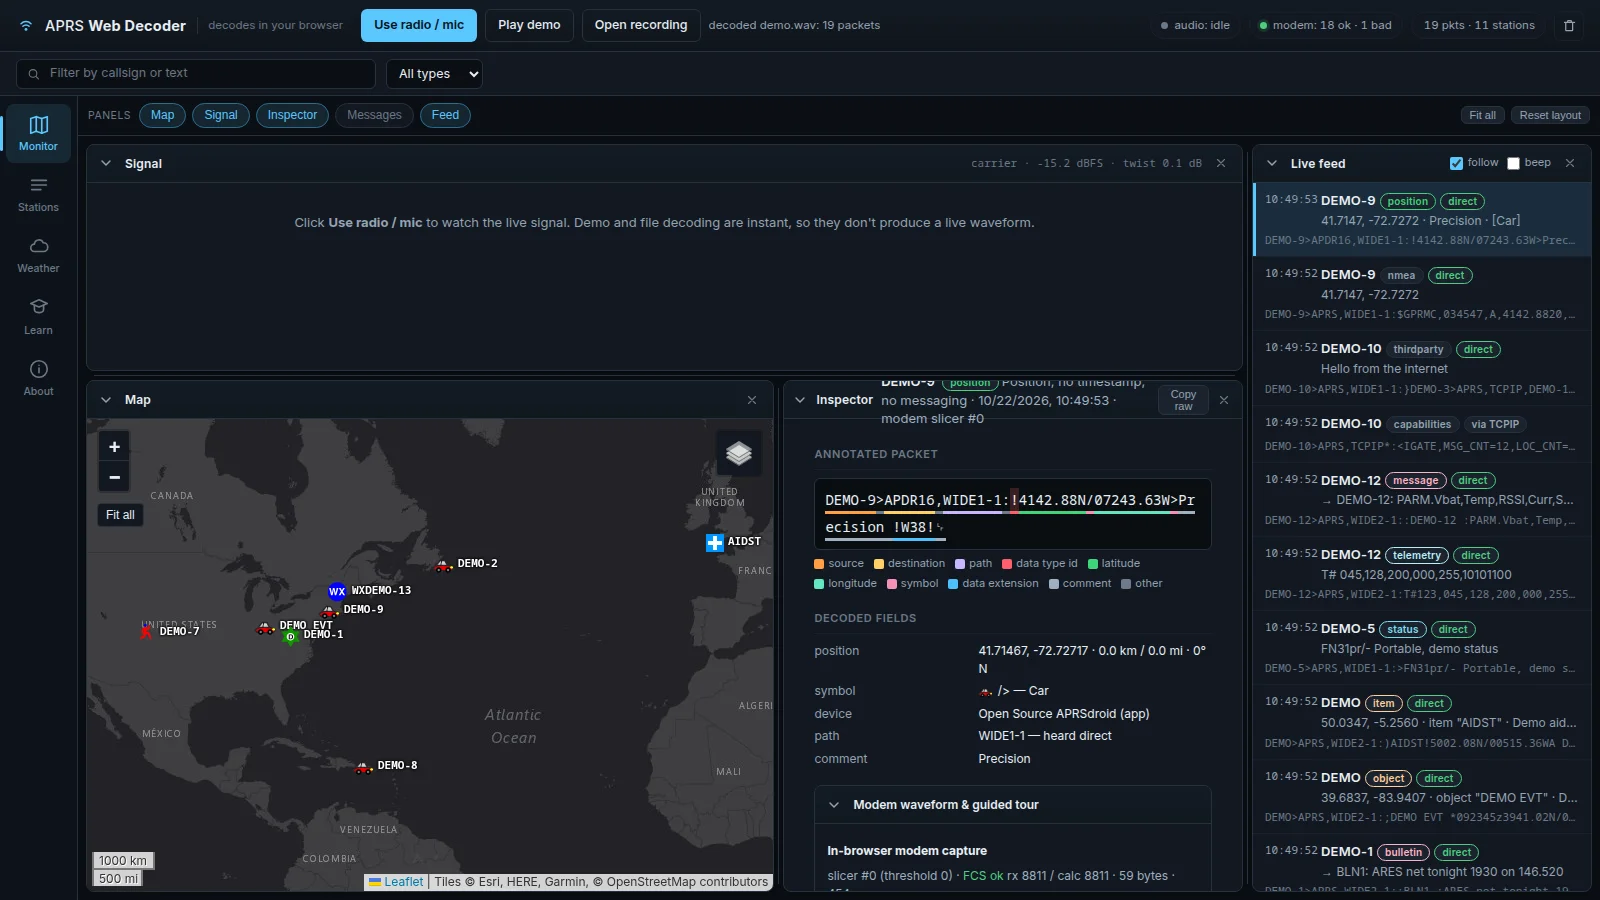Image resolution: width=1600 pixels, height=900 pixels.
Task: Close the Map panel
Action: pos(752,400)
